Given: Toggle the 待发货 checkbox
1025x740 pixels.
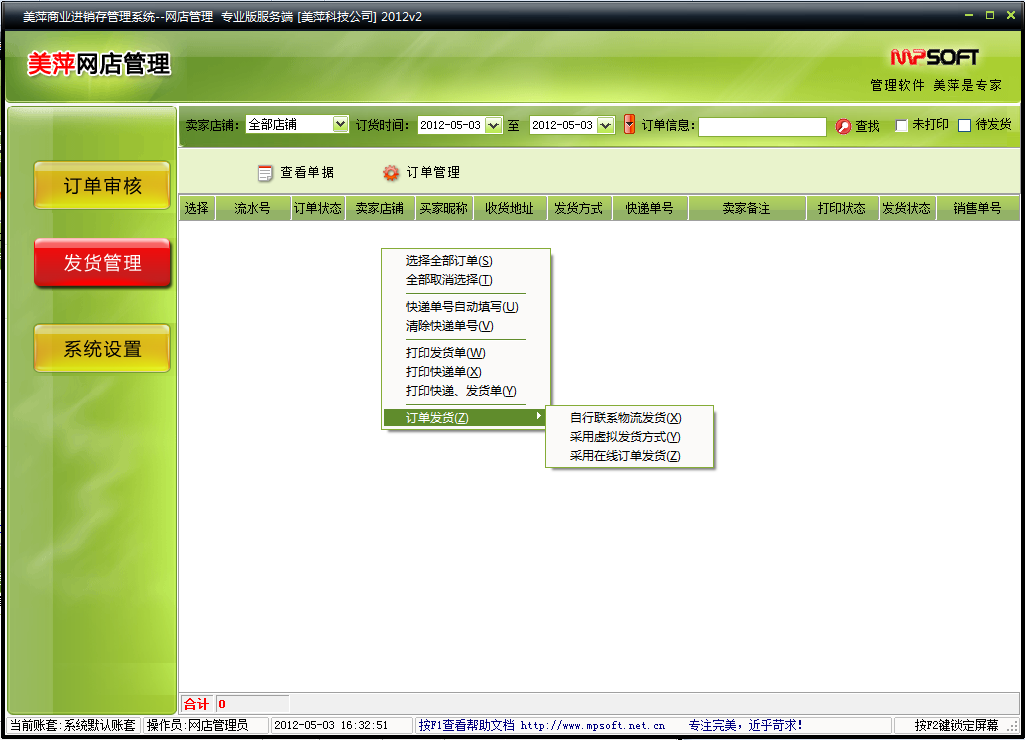Looking at the screenshot, I should (x=965, y=126).
